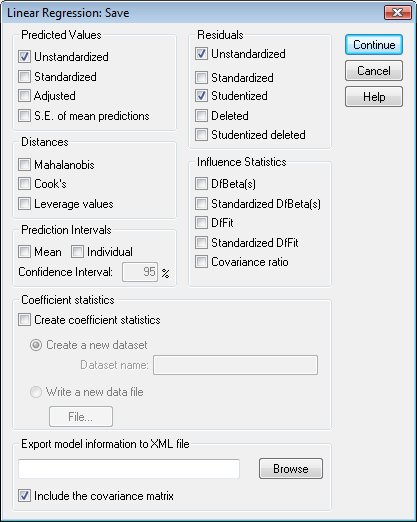Focus the XML file path field
The image size is (417, 522).
click(129, 469)
